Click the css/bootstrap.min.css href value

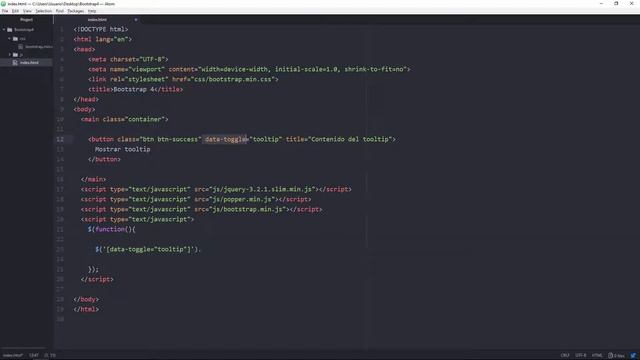233,79
